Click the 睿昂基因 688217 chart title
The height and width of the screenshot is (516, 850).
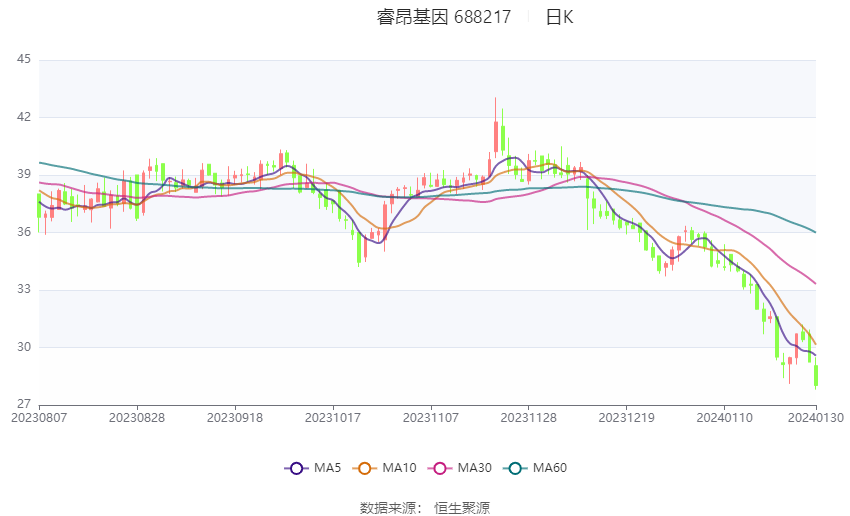tap(444, 17)
